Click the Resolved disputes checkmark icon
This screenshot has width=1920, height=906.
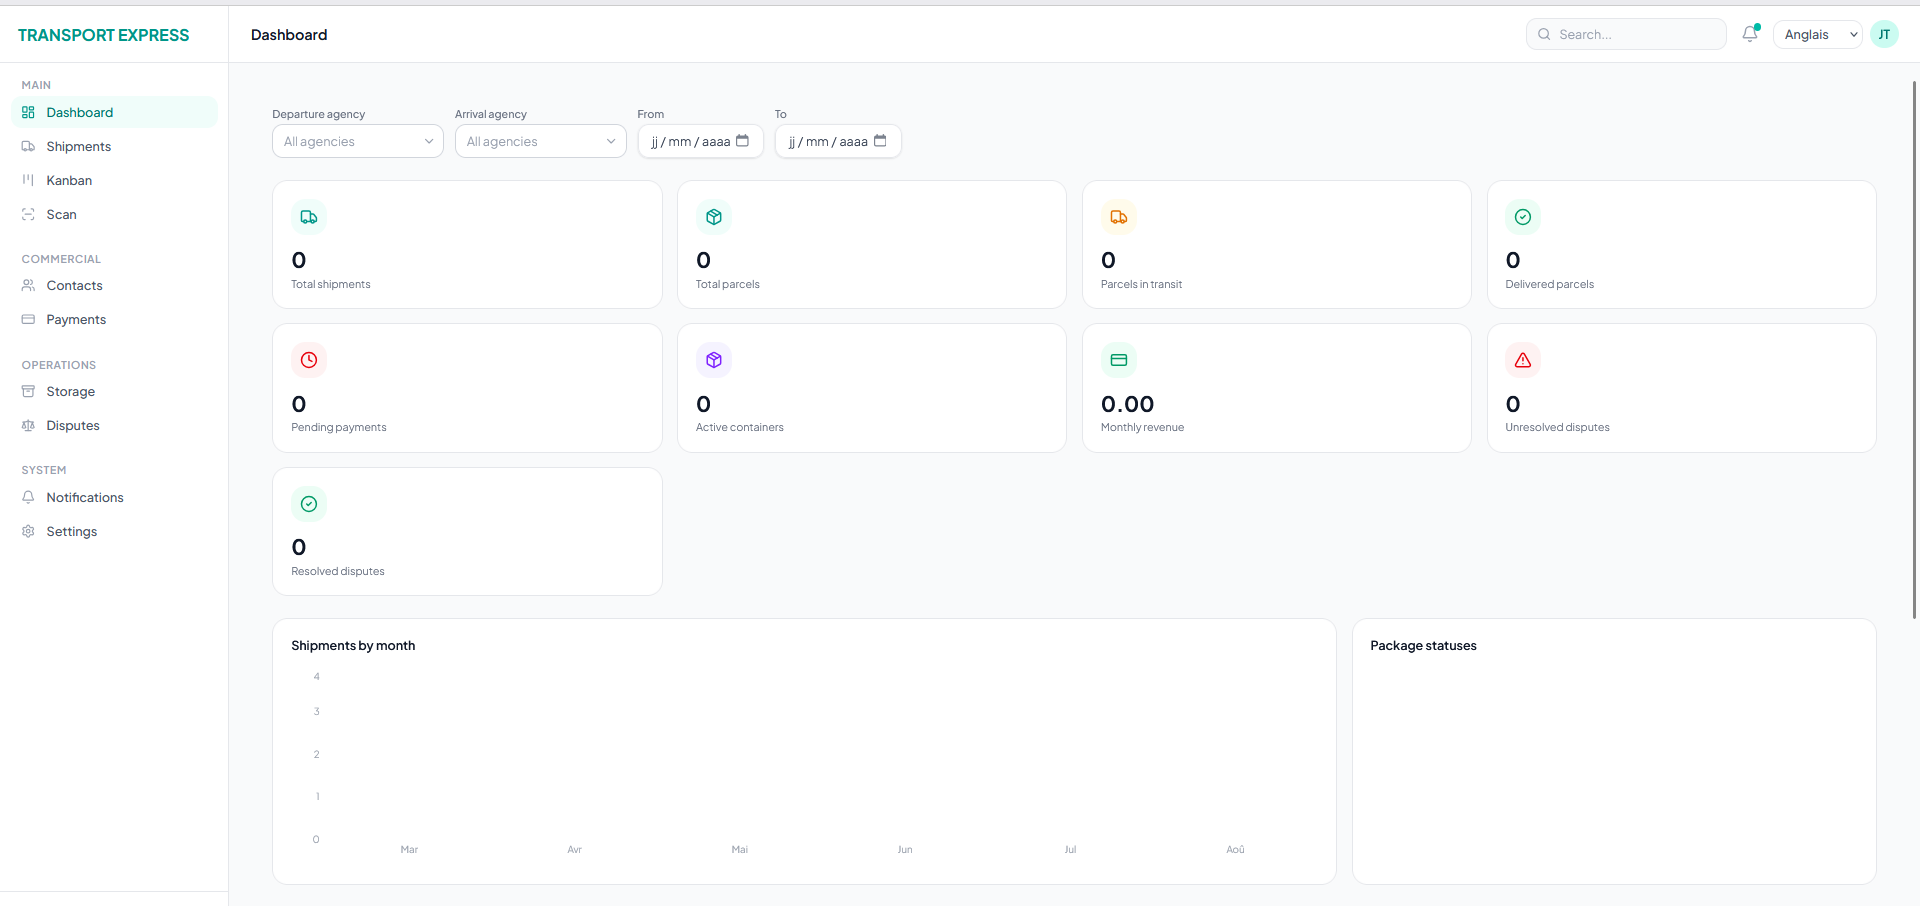pos(309,504)
